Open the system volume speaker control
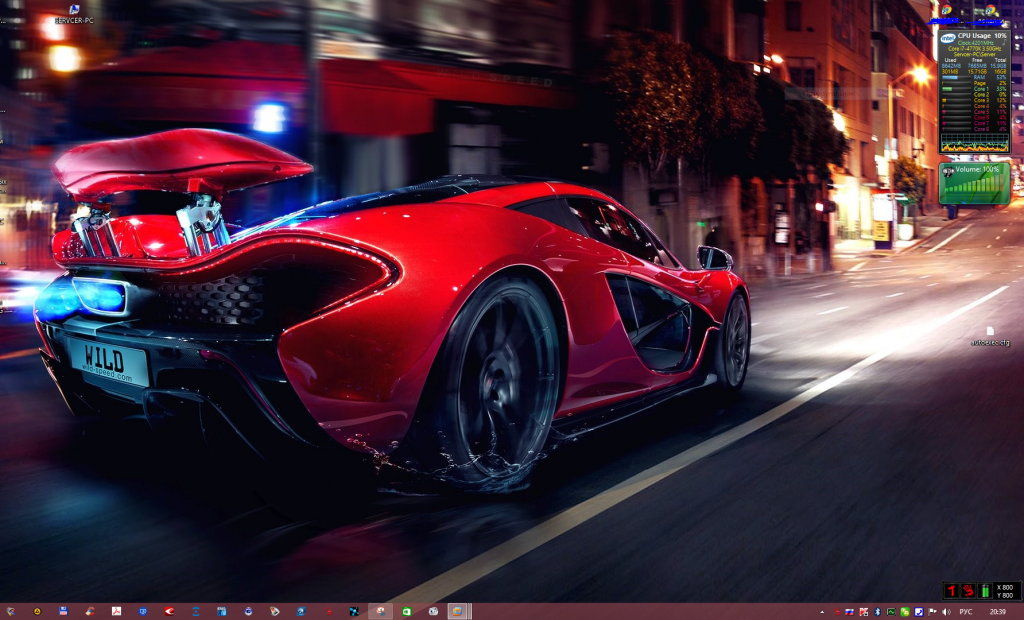1024x620 pixels. tap(946, 611)
